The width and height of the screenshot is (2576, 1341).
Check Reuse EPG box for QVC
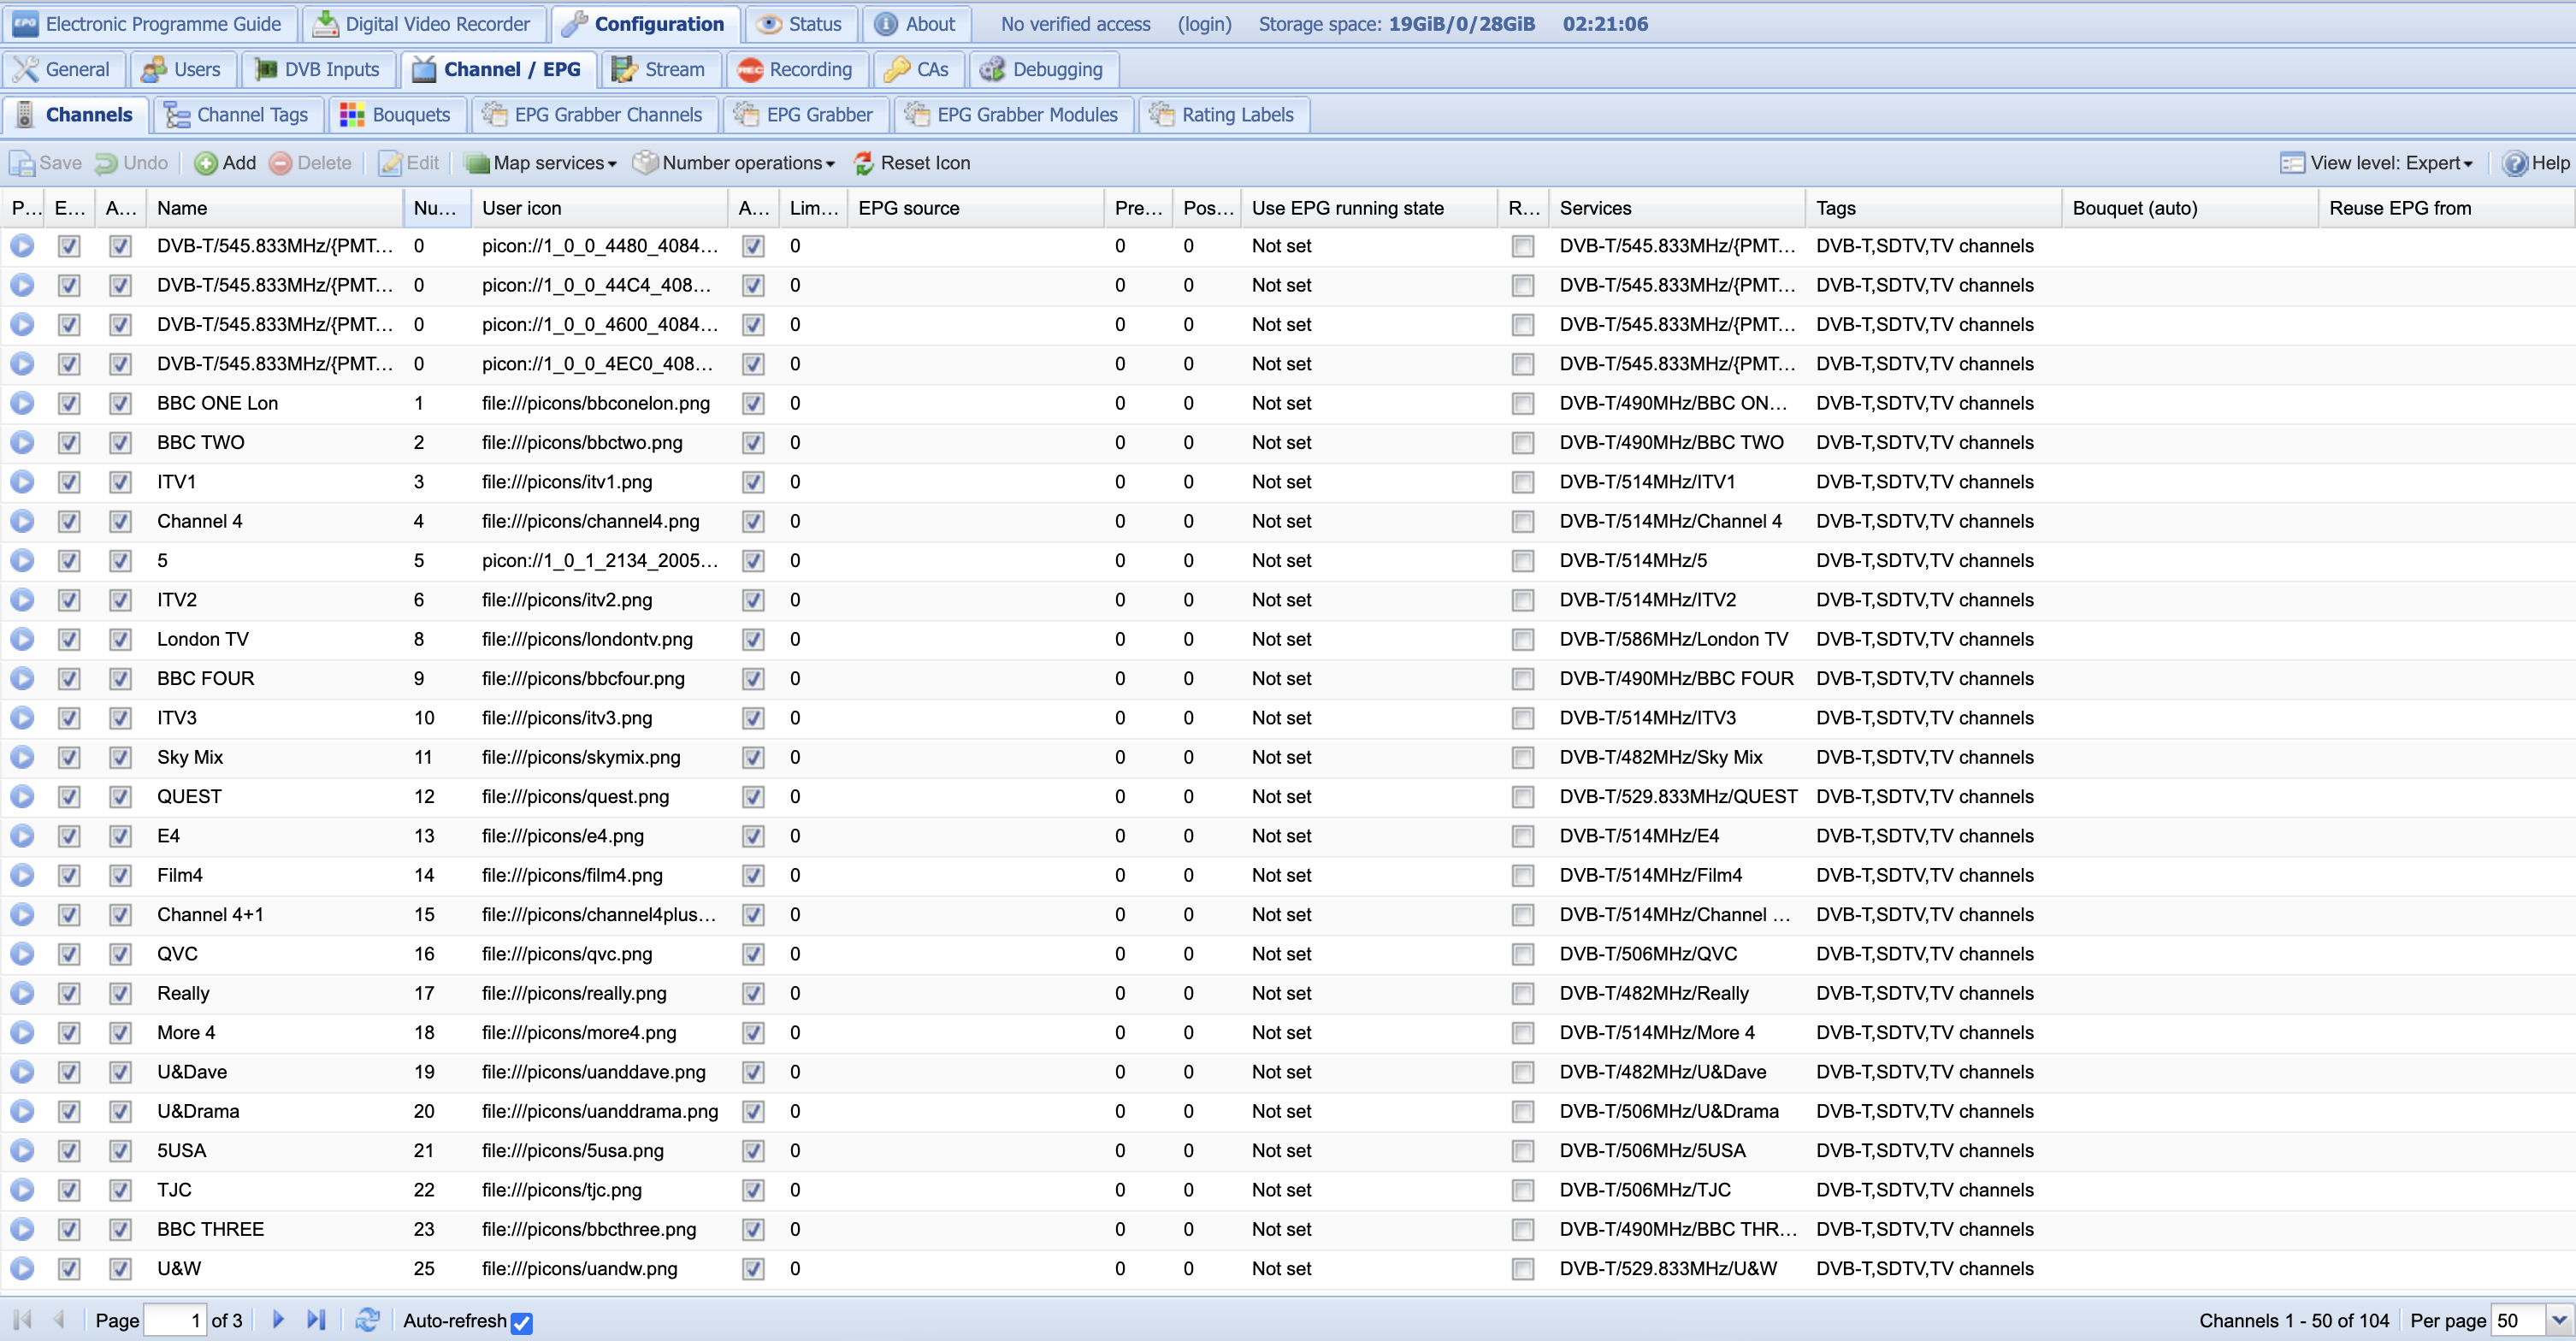pos(1522,954)
